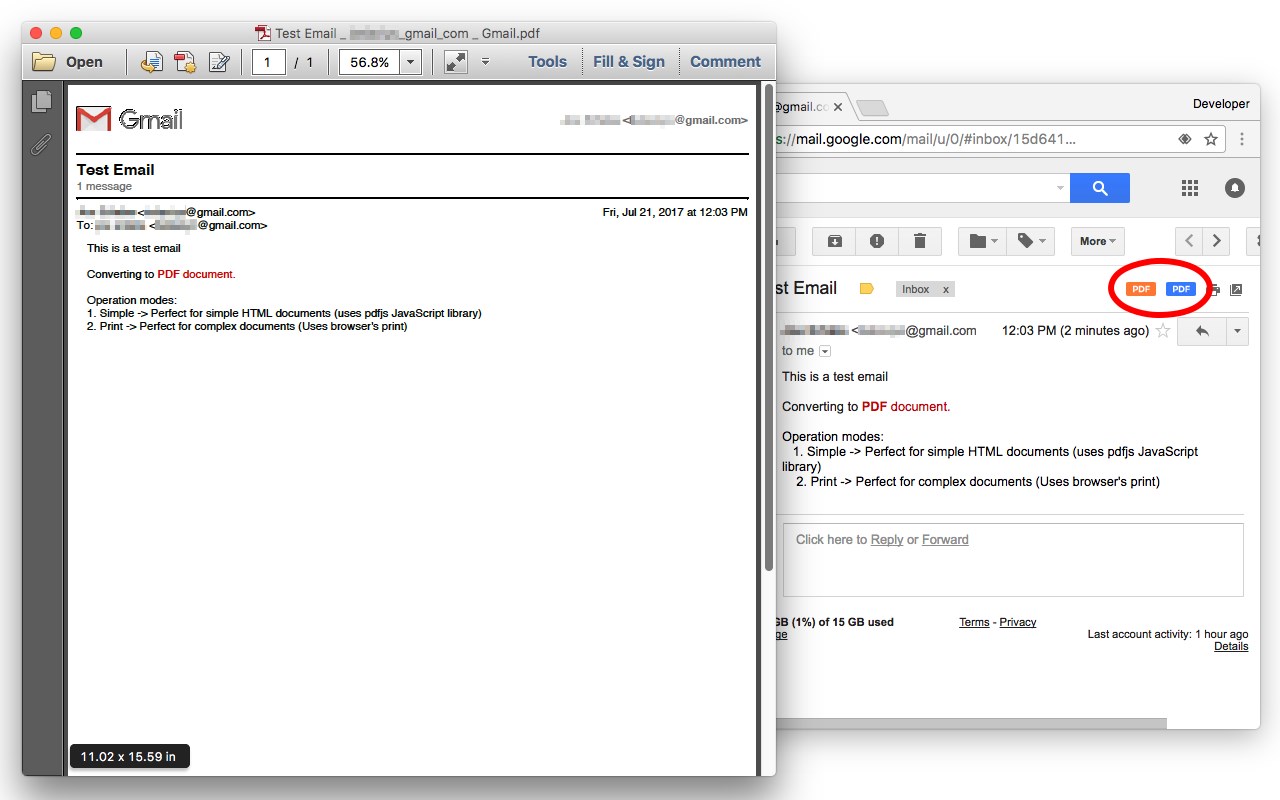This screenshot has width=1280, height=800.
Task: Open the Terms link in Gmail footer
Action: (x=974, y=622)
